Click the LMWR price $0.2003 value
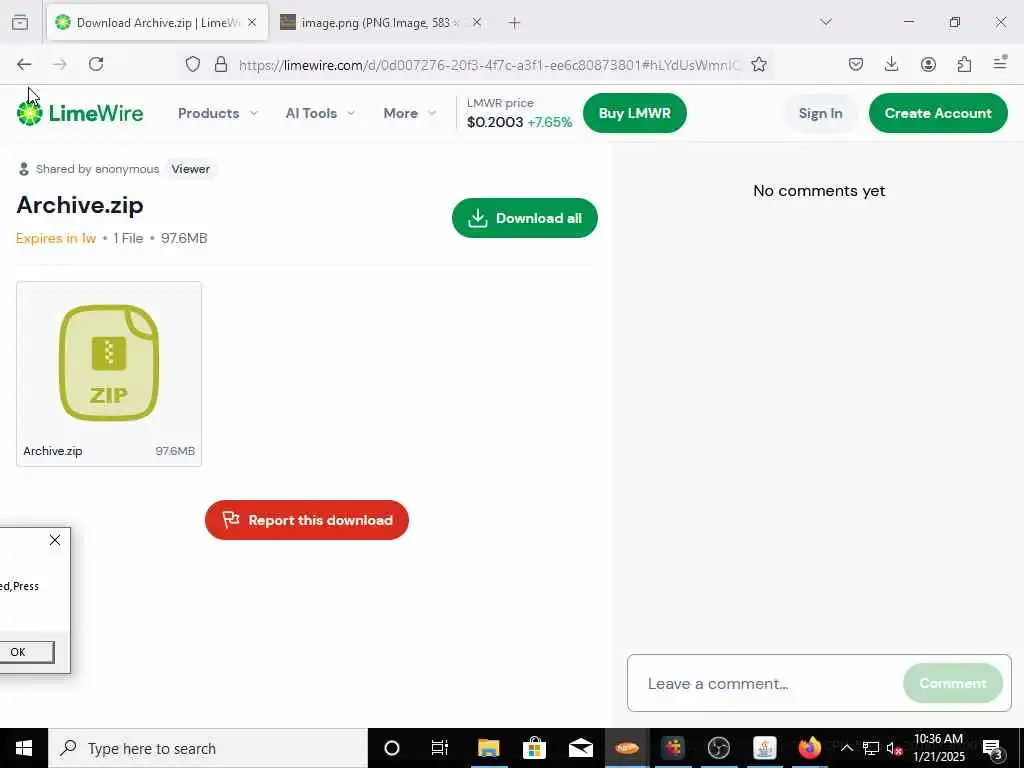This screenshot has width=1024, height=768. pos(495,122)
